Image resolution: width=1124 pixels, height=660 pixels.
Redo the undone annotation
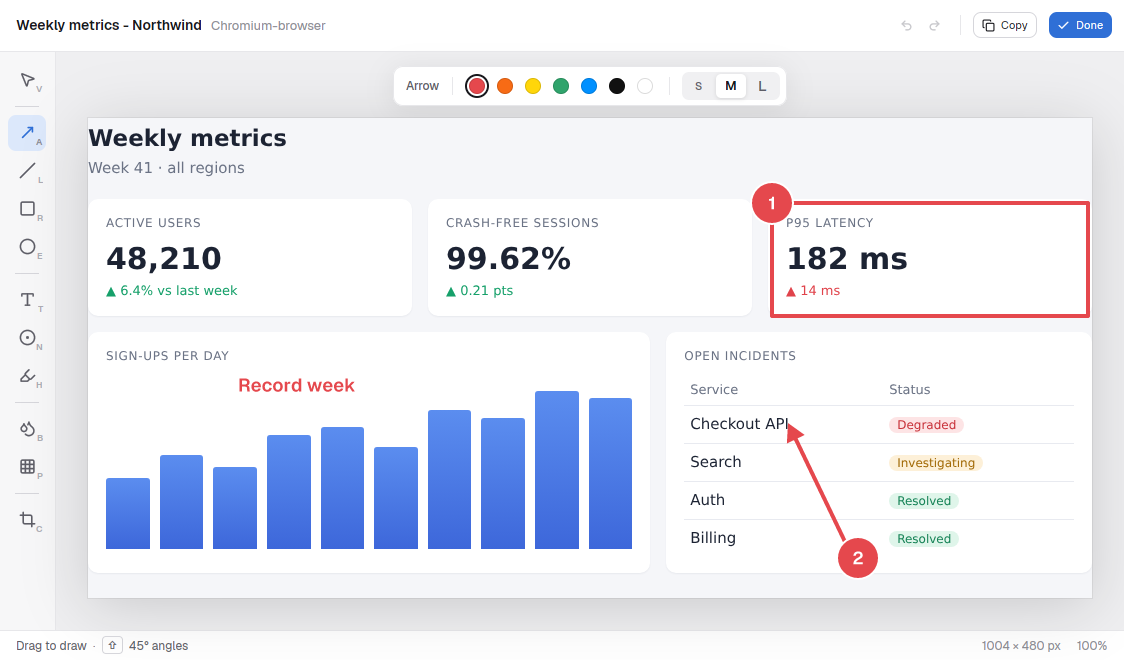pos(934,25)
